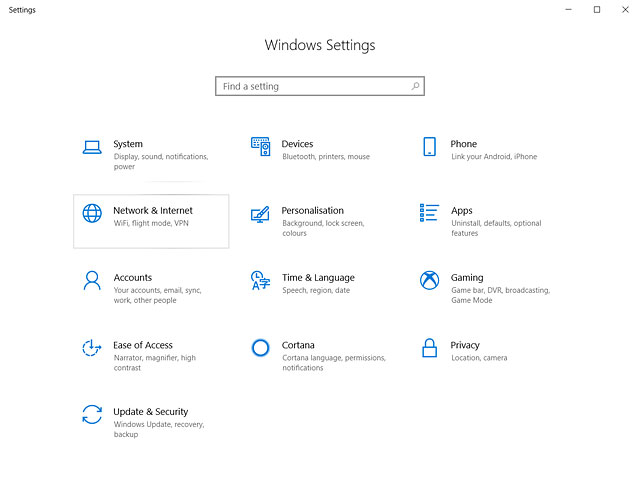Image resolution: width=640 pixels, height=500 pixels.
Task: Open Apps using its list icon
Action: [429, 213]
